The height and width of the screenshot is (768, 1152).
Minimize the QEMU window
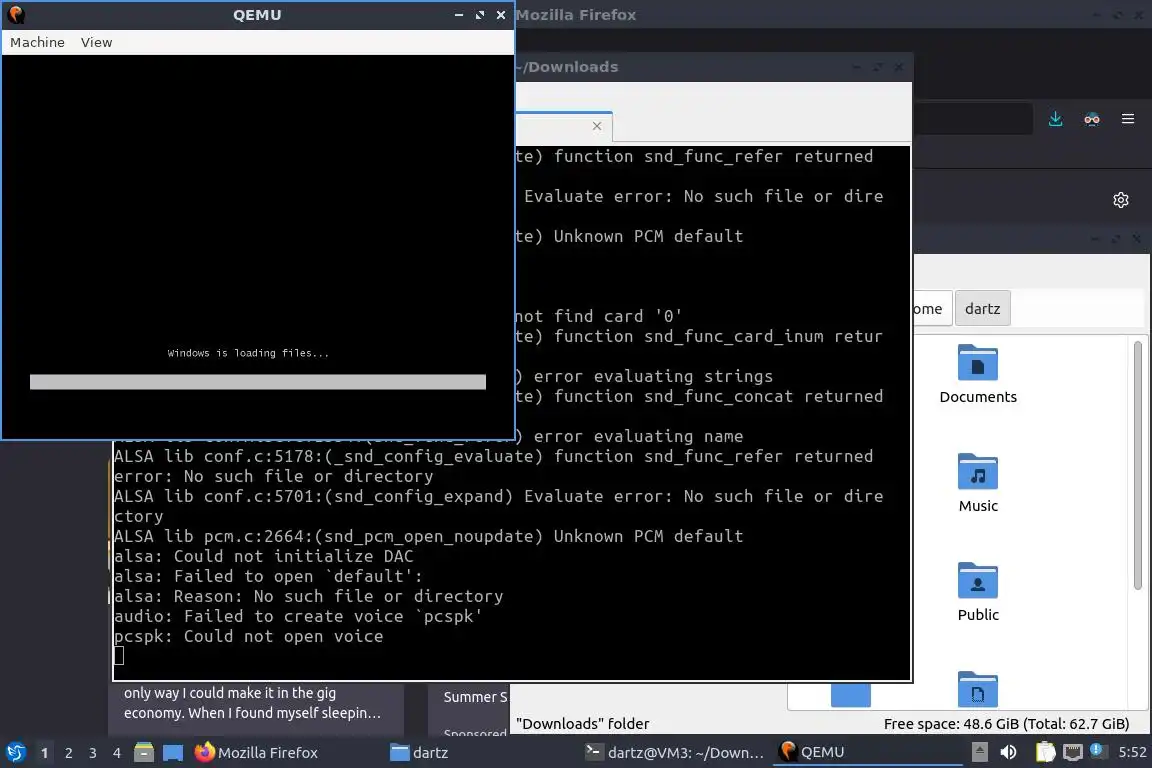tap(458, 15)
